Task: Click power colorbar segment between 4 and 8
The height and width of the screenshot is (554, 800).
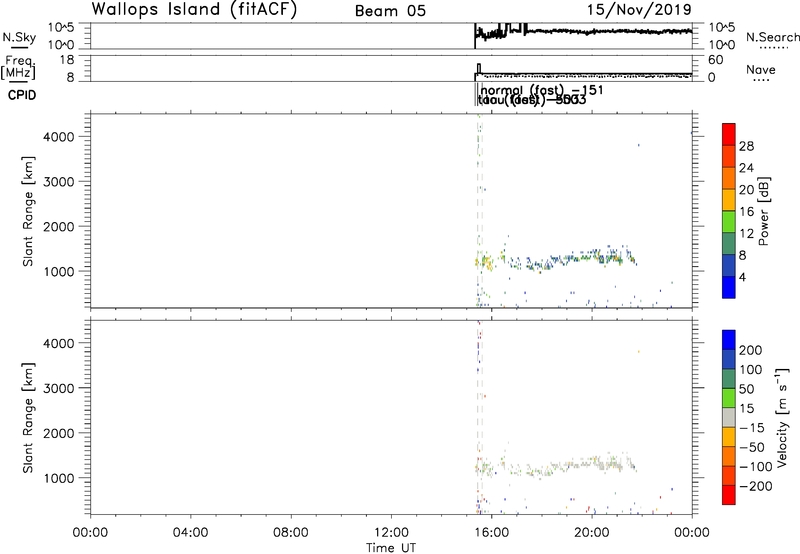Action: pos(729,265)
